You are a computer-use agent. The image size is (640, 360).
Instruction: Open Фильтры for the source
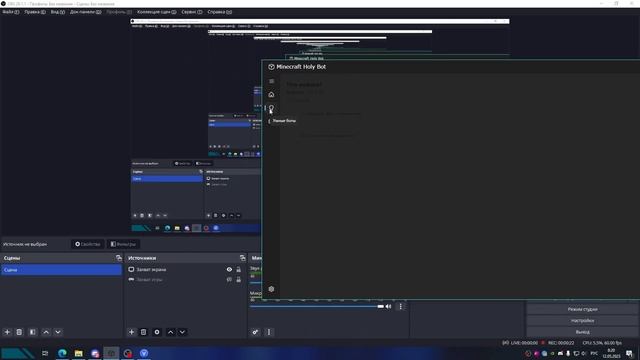(x=123, y=244)
